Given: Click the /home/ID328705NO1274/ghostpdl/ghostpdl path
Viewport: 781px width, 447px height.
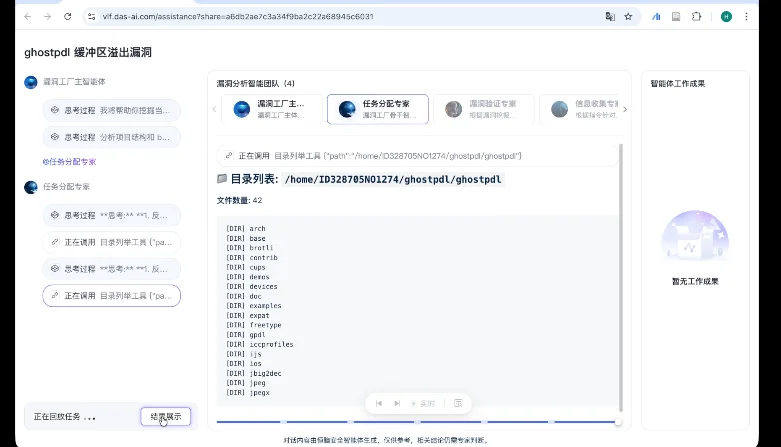Looking at the screenshot, I should (393, 179).
